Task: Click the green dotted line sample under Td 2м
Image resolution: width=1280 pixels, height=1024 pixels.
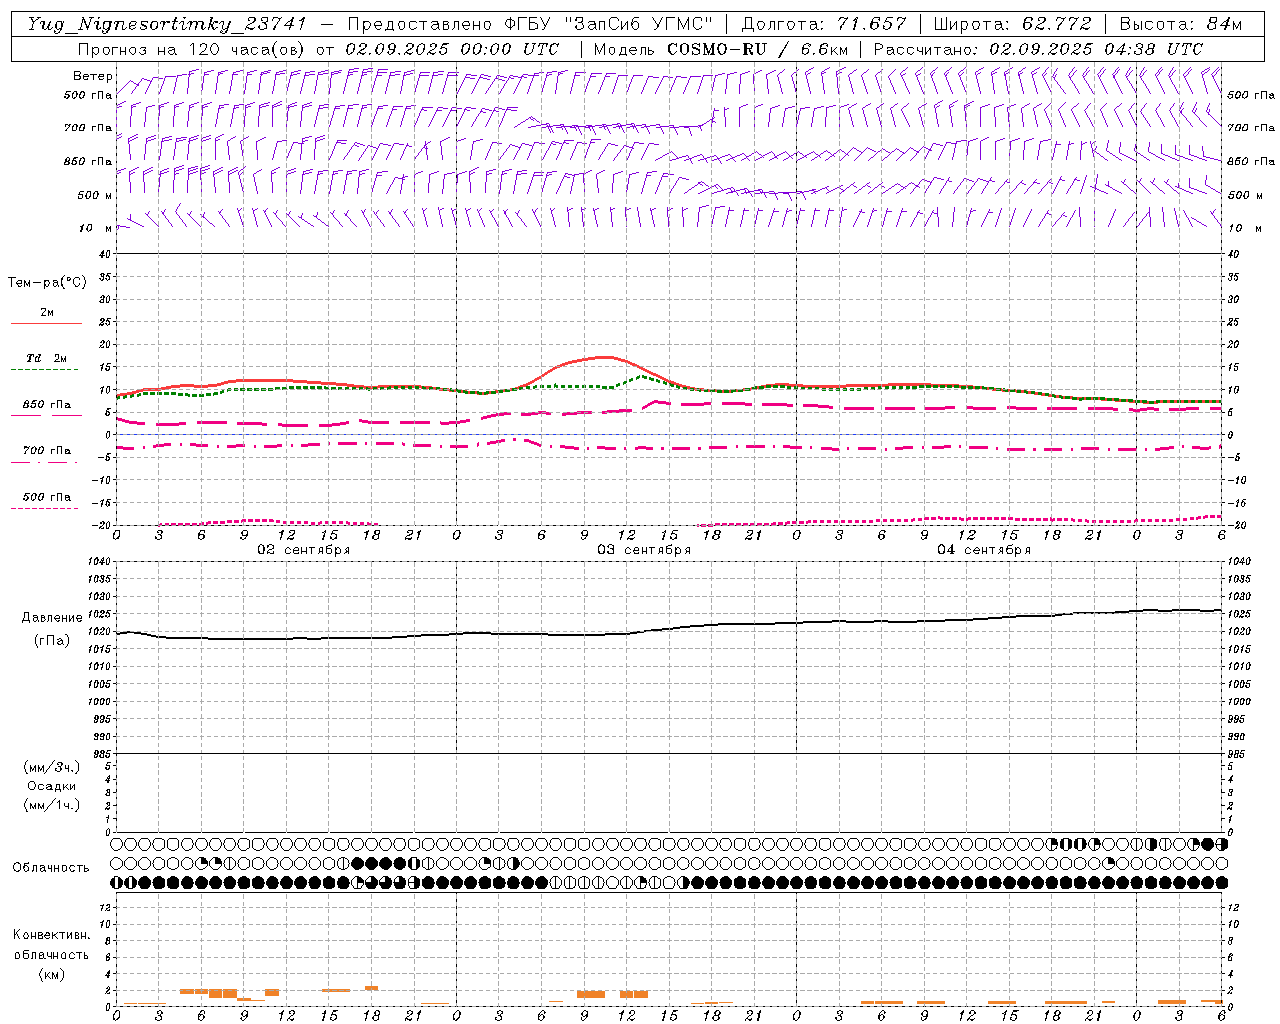Action: [x=44, y=370]
